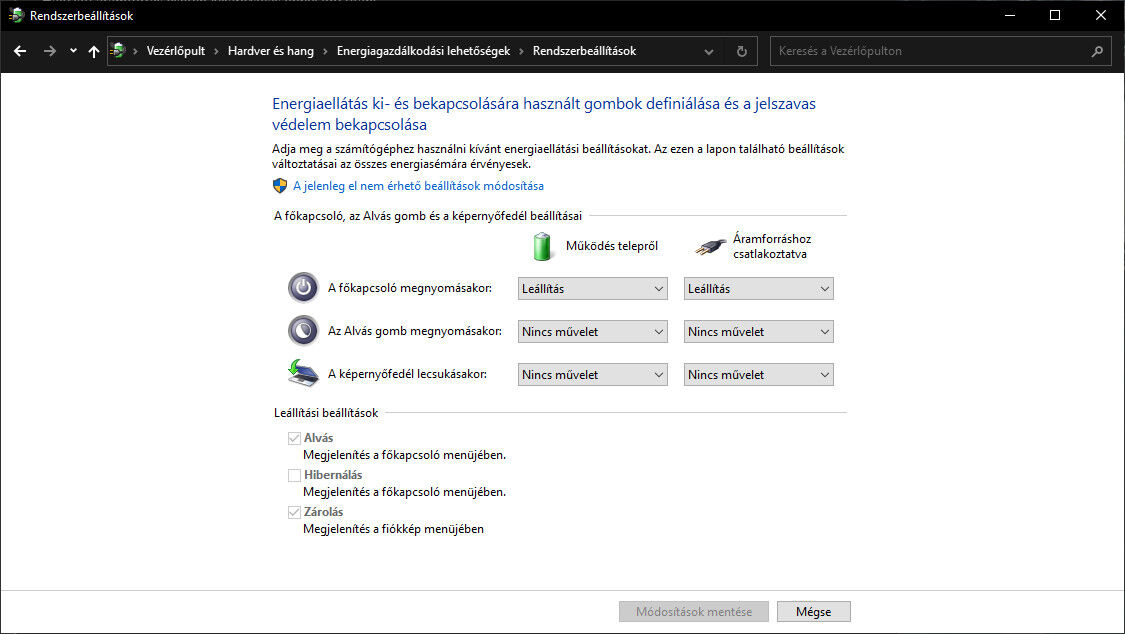The height and width of the screenshot is (634, 1125).
Task: Click the A főkapcsoló megnyomásakor label
Action: pyautogui.click(x=410, y=288)
